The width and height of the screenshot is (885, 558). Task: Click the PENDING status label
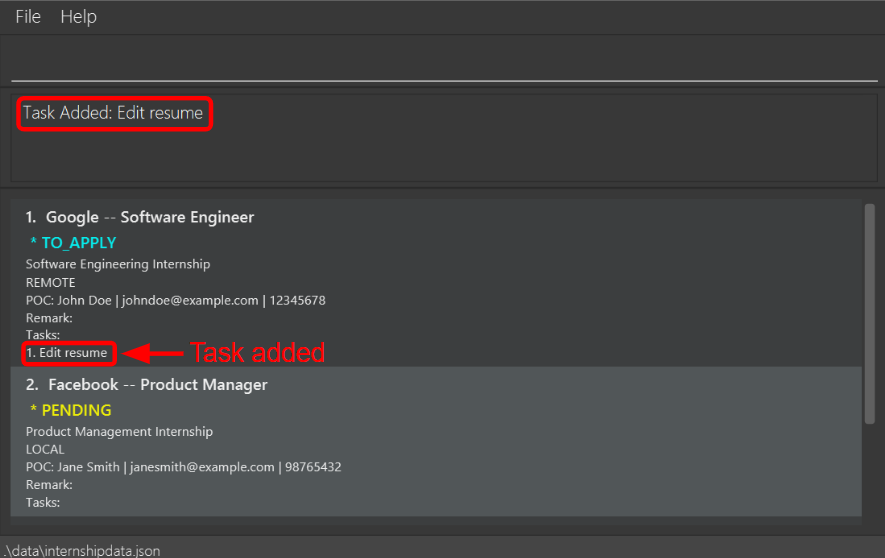pos(76,410)
